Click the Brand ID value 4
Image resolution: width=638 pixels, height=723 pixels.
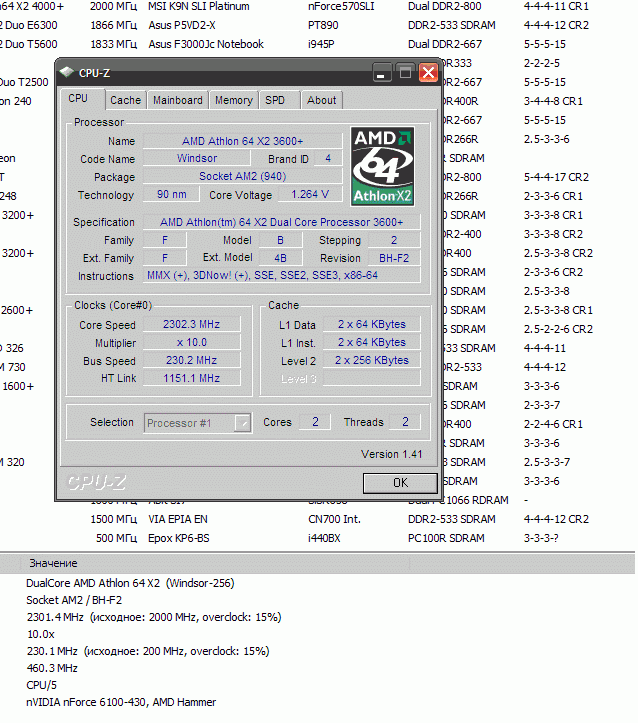click(x=328, y=158)
